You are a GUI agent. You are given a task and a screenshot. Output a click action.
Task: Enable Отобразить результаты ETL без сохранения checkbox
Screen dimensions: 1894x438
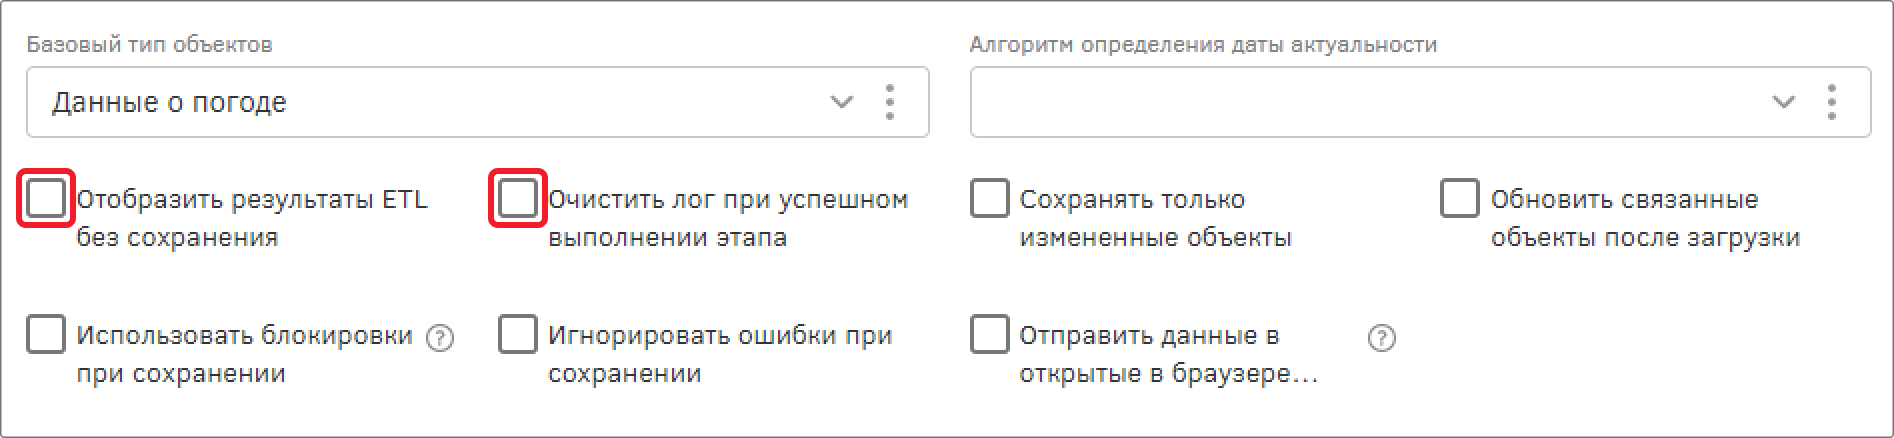[x=46, y=198]
